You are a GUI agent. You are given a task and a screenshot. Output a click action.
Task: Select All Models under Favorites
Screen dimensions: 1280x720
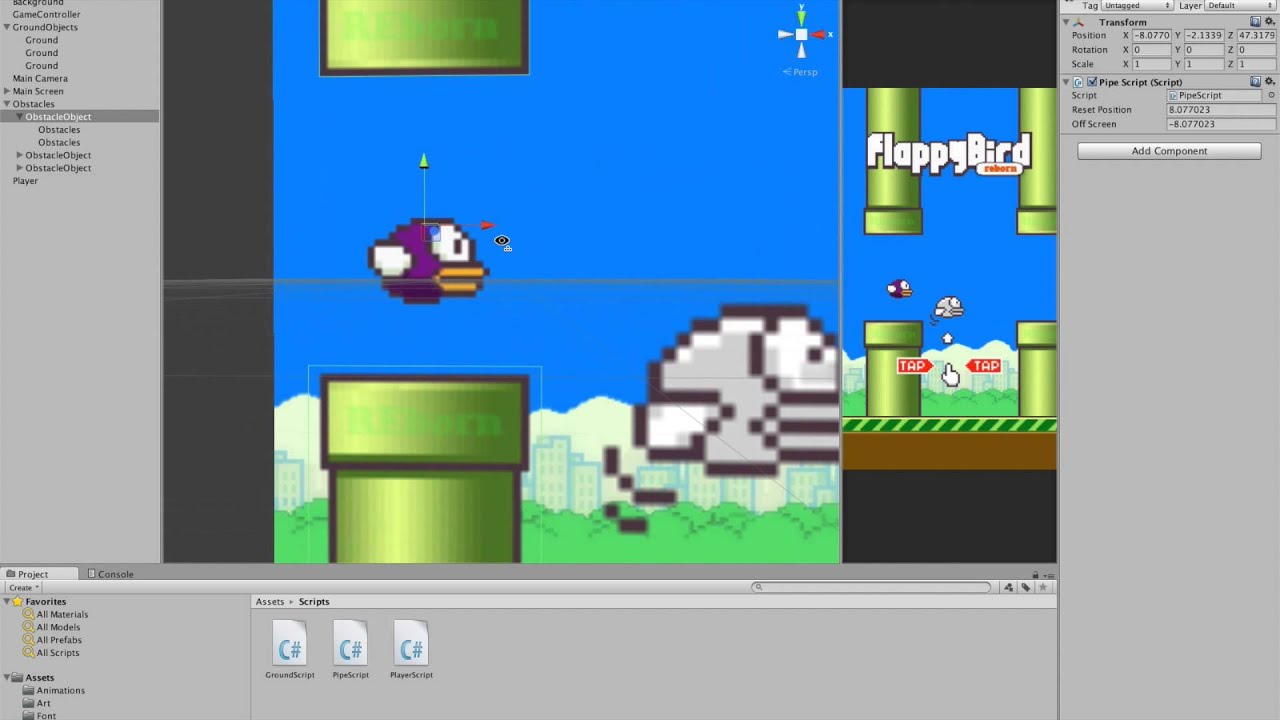click(x=58, y=628)
